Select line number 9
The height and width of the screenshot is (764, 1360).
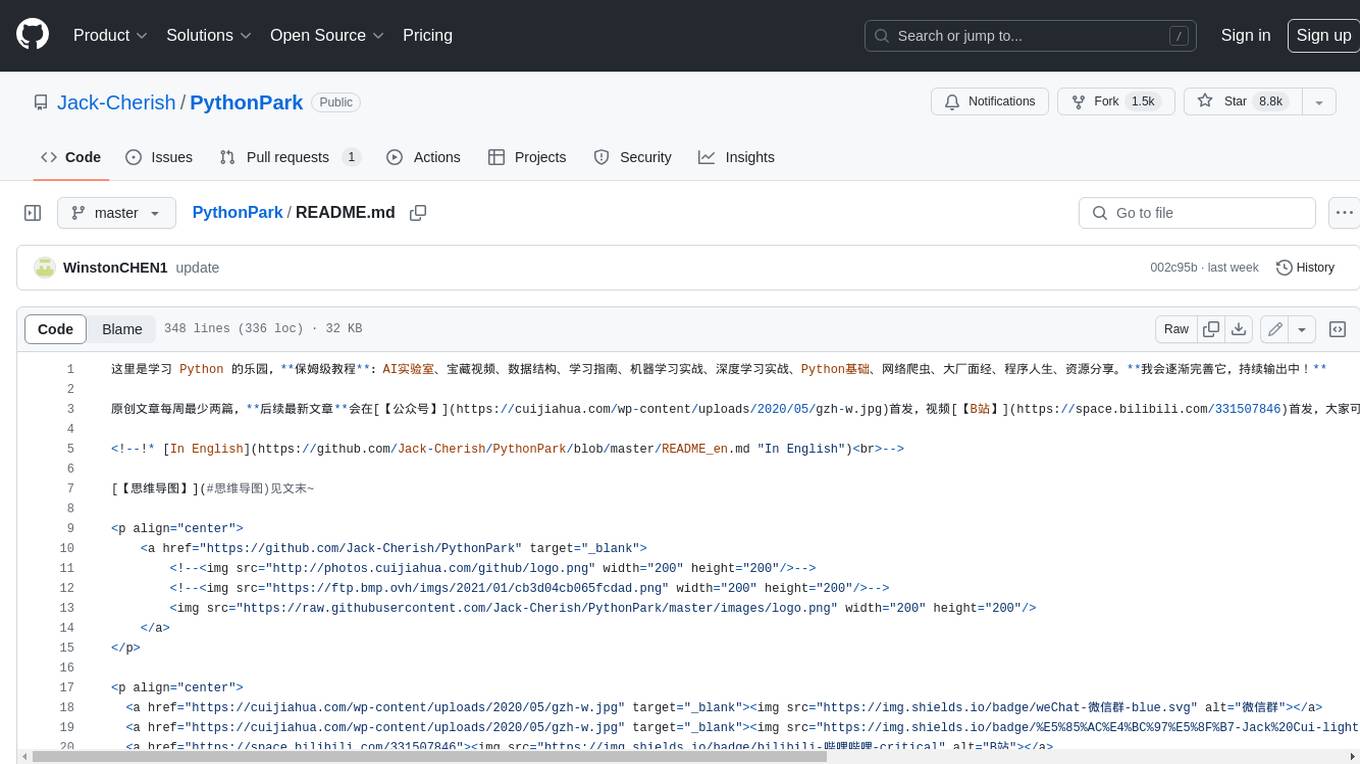pos(70,528)
